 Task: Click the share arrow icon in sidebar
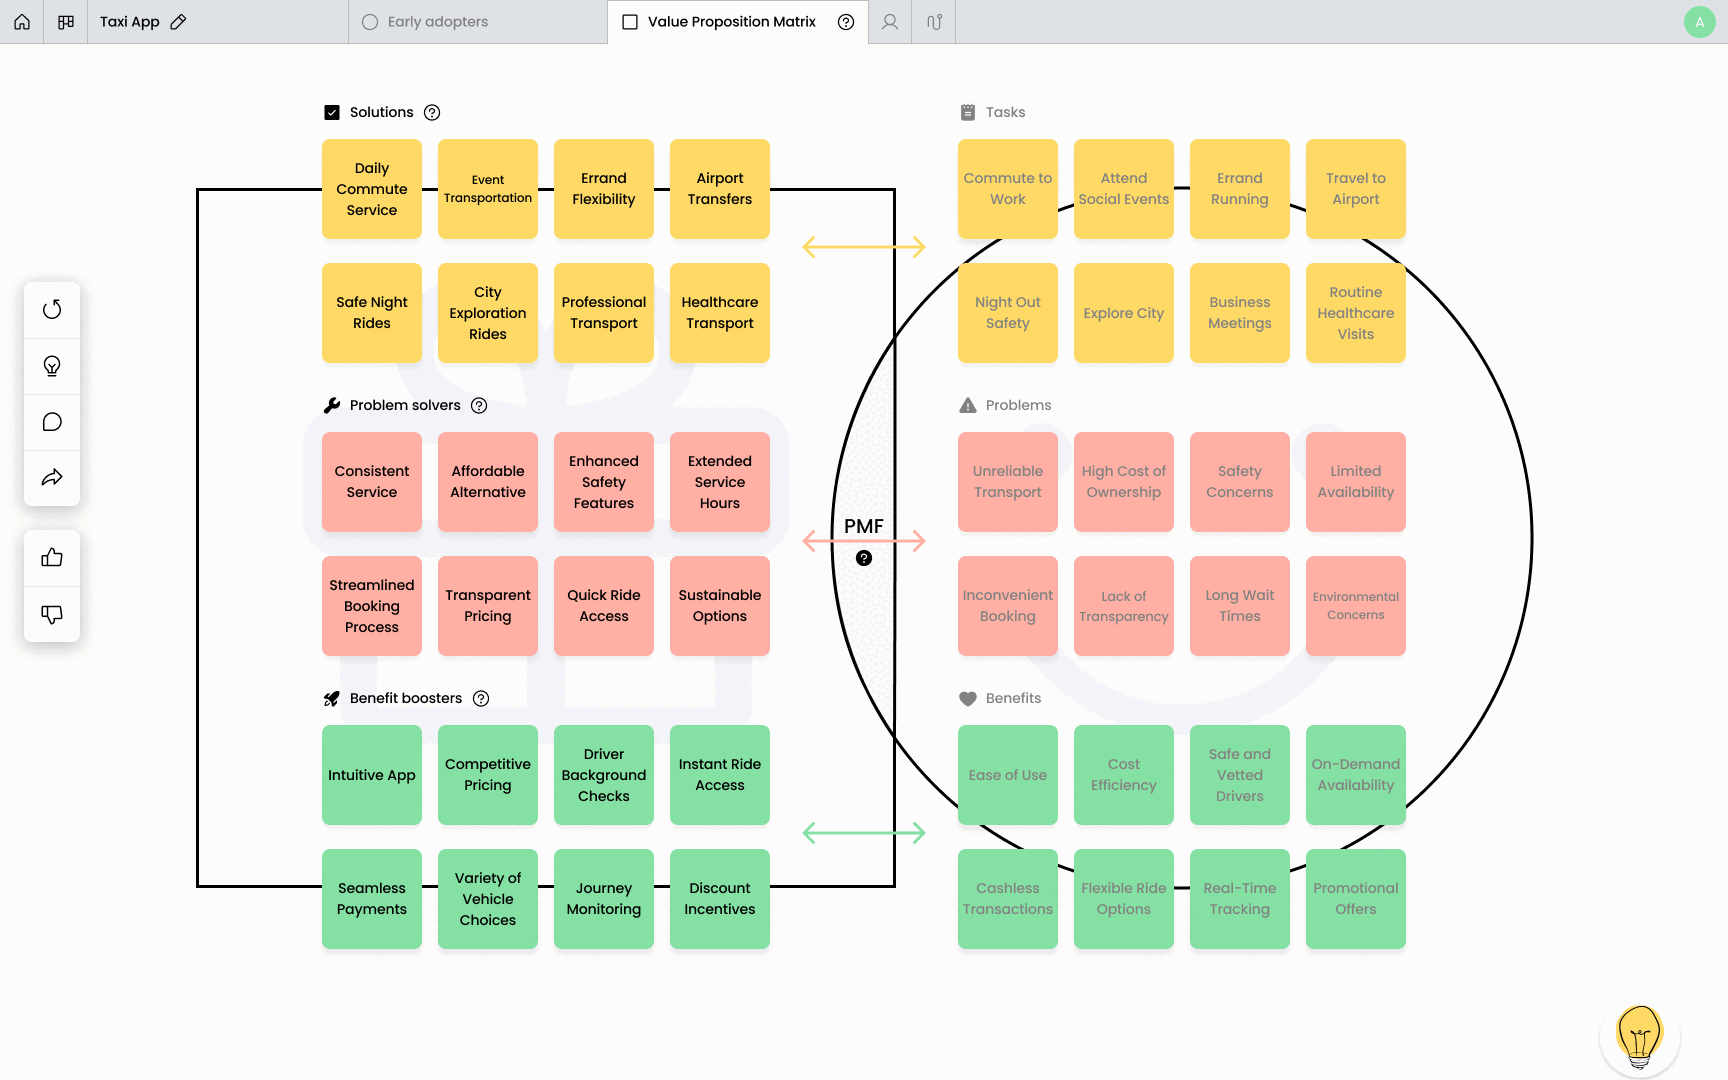tap(52, 478)
